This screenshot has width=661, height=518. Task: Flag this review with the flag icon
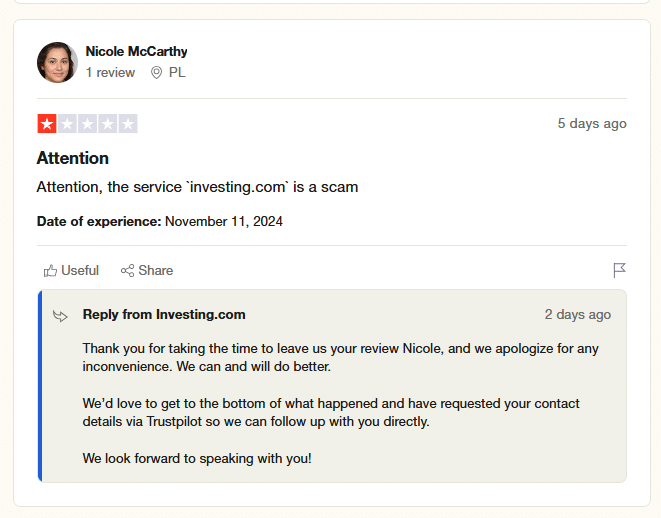tap(619, 270)
